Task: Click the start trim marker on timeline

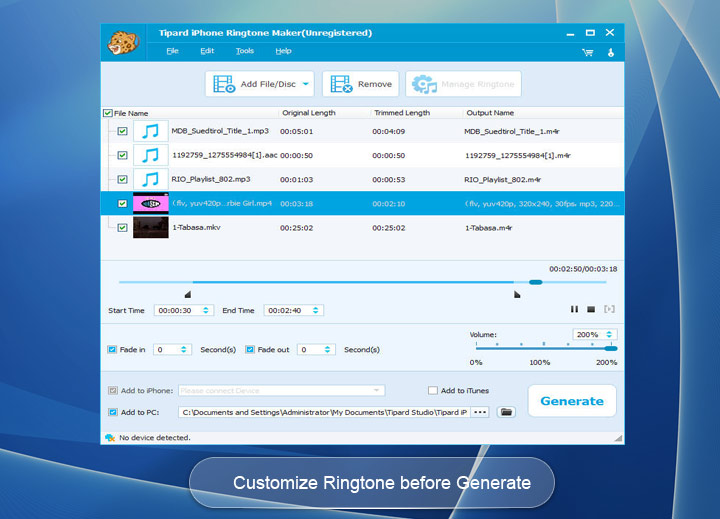Action: pos(188,294)
